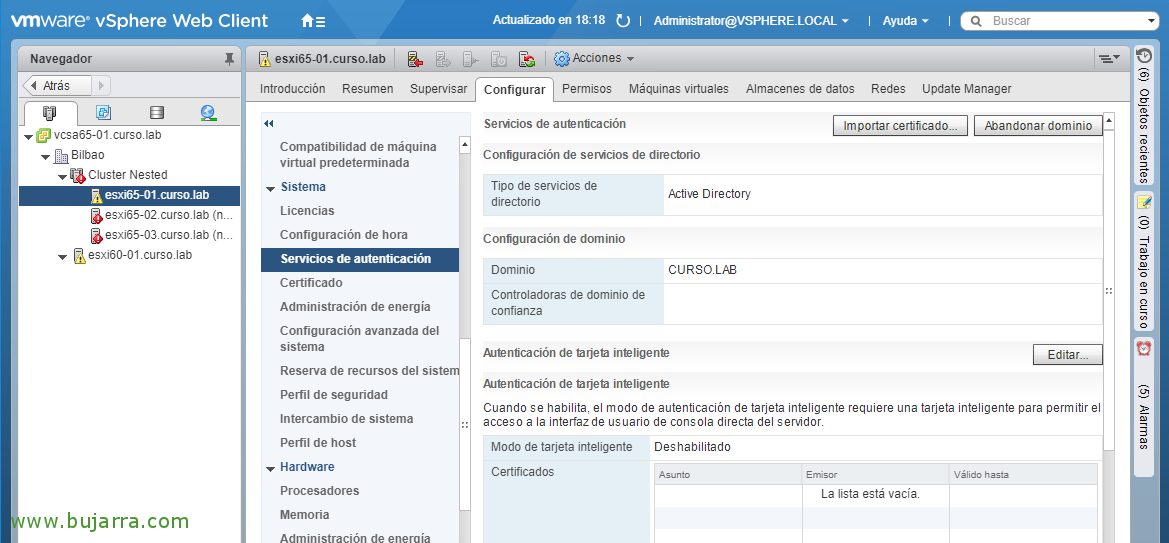Collapse the Cluster Nested node

(63, 176)
